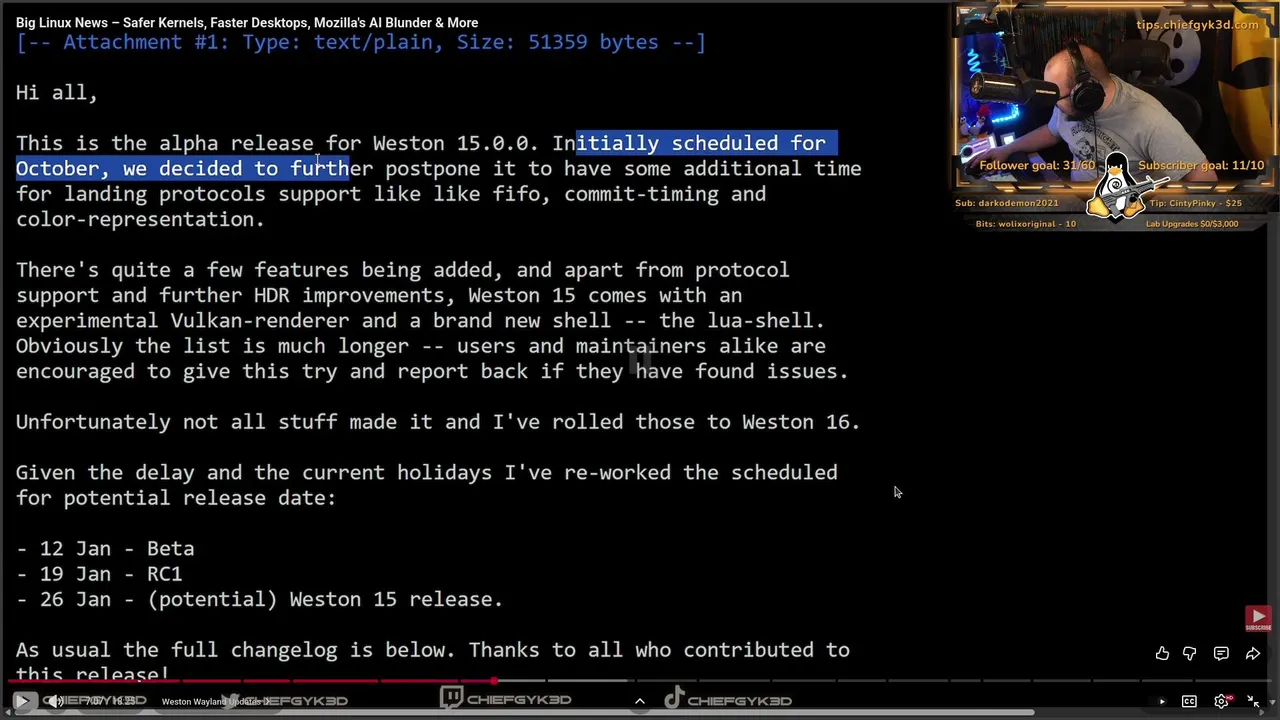The height and width of the screenshot is (720, 1280).
Task: Mute the video volume speaker icon
Action: pyautogui.click(x=56, y=702)
